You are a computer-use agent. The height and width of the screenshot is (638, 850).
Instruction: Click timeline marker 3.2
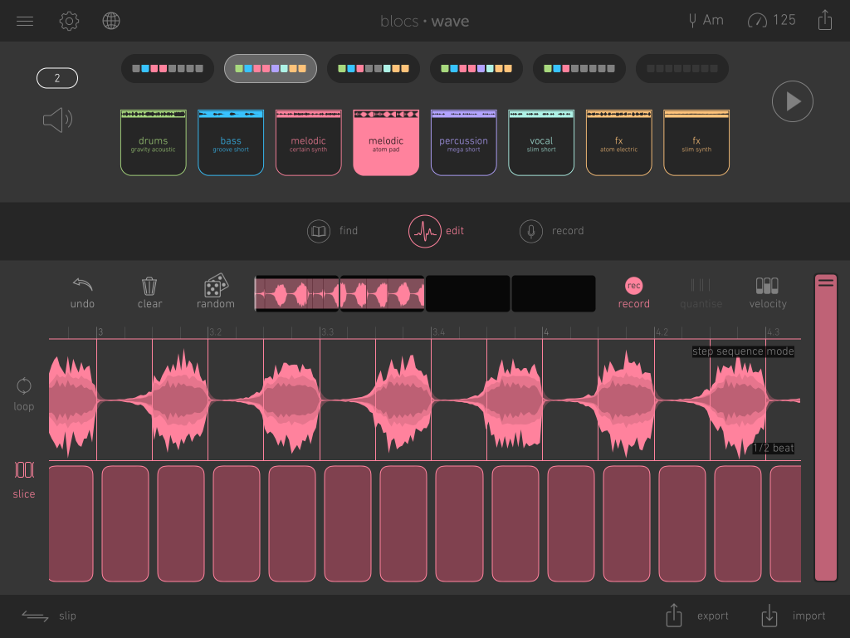[215, 332]
